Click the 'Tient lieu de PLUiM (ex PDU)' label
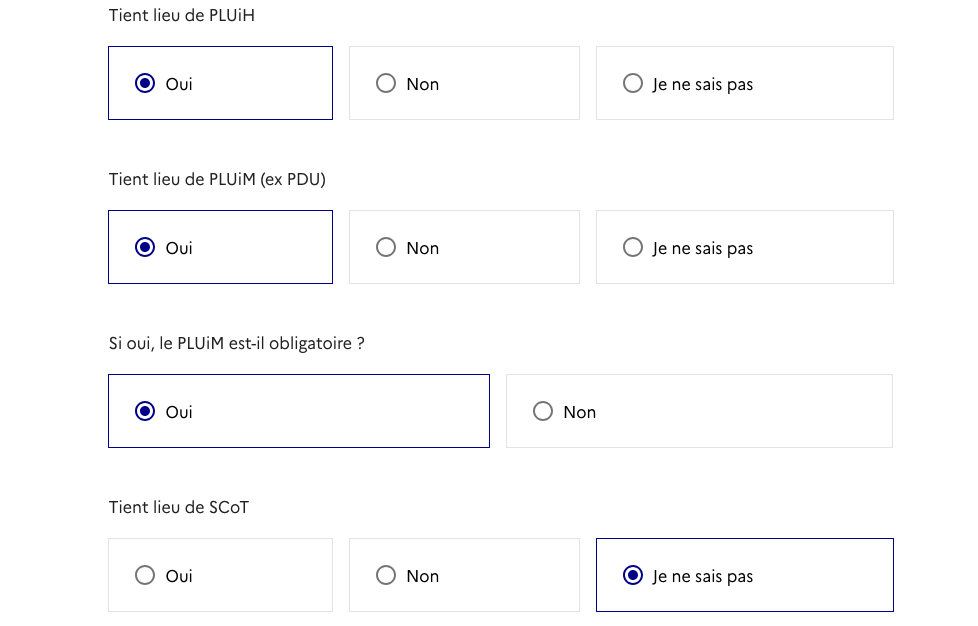Viewport: 978px width, 626px height. click(217, 180)
